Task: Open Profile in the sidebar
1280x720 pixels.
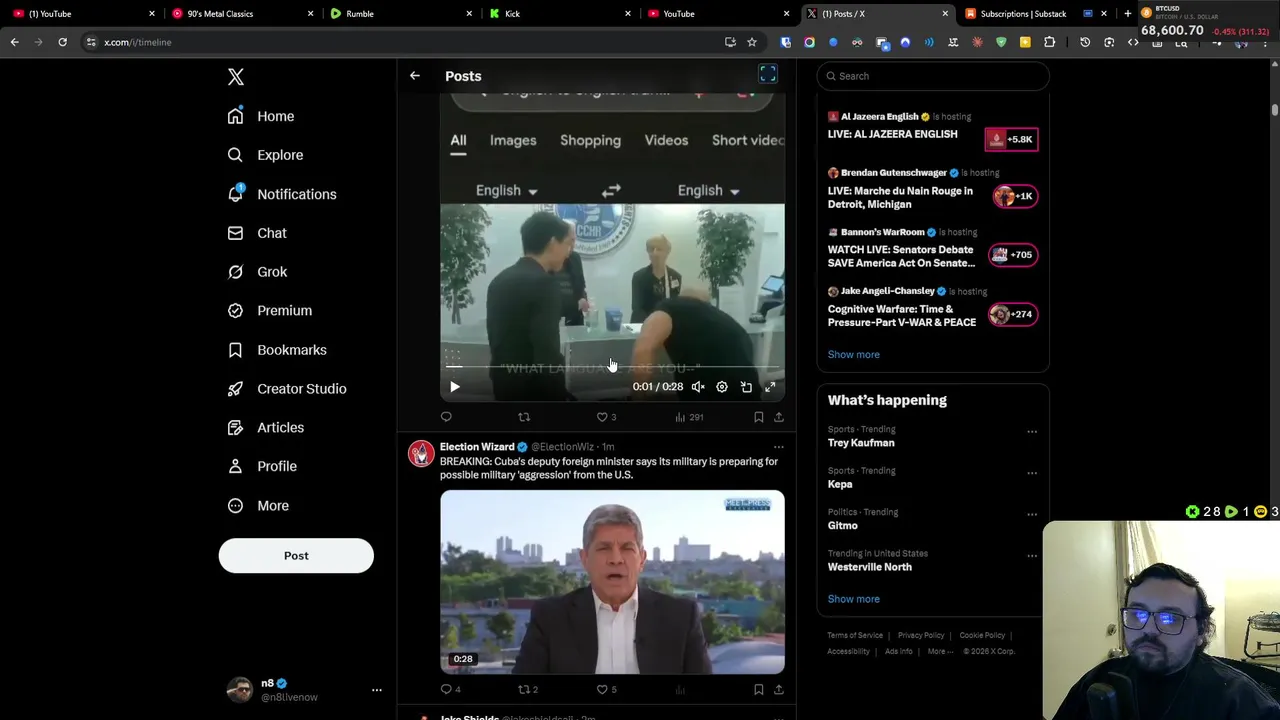Action: click(x=262, y=466)
